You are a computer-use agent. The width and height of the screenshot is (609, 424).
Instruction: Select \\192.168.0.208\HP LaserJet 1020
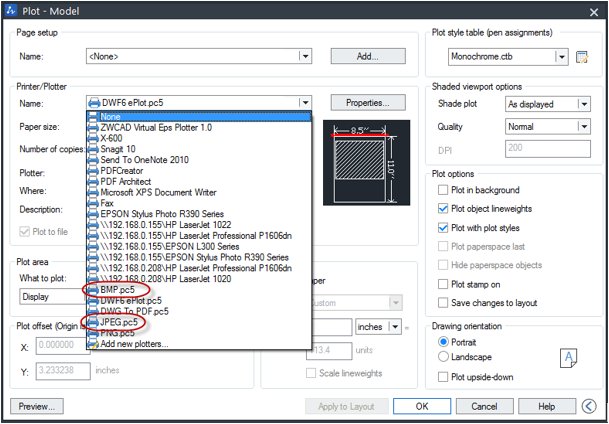click(x=199, y=279)
